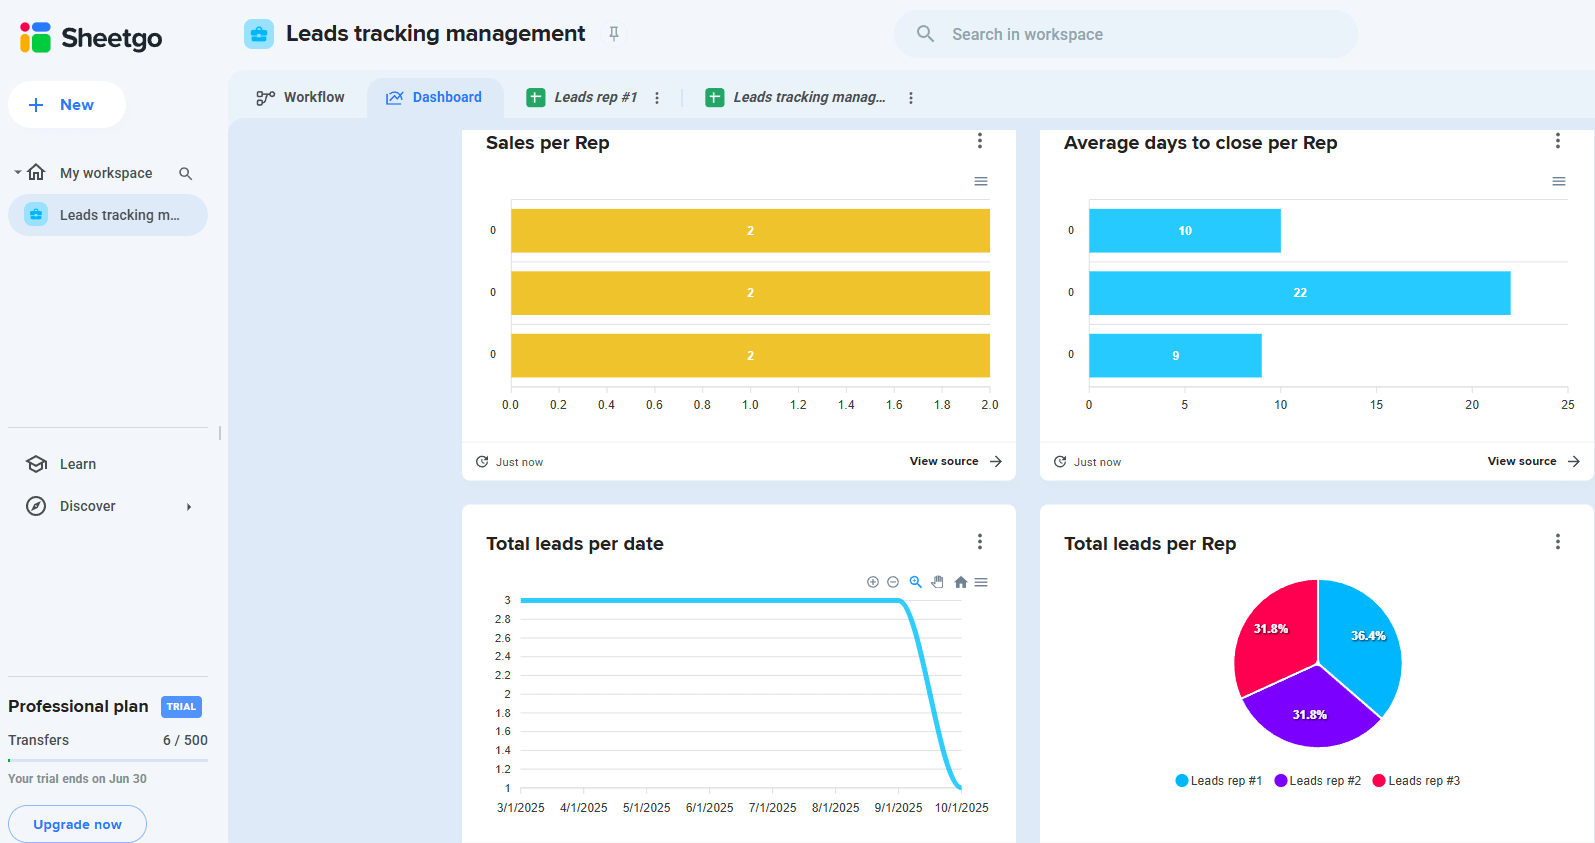The height and width of the screenshot is (843, 1595).
Task: Click the blue bar labeled 10
Action: 1185,231
